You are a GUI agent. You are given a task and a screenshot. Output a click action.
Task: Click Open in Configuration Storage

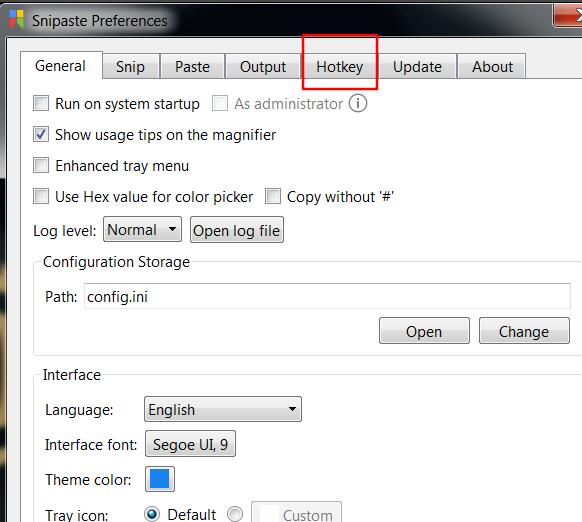click(x=424, y=331)
